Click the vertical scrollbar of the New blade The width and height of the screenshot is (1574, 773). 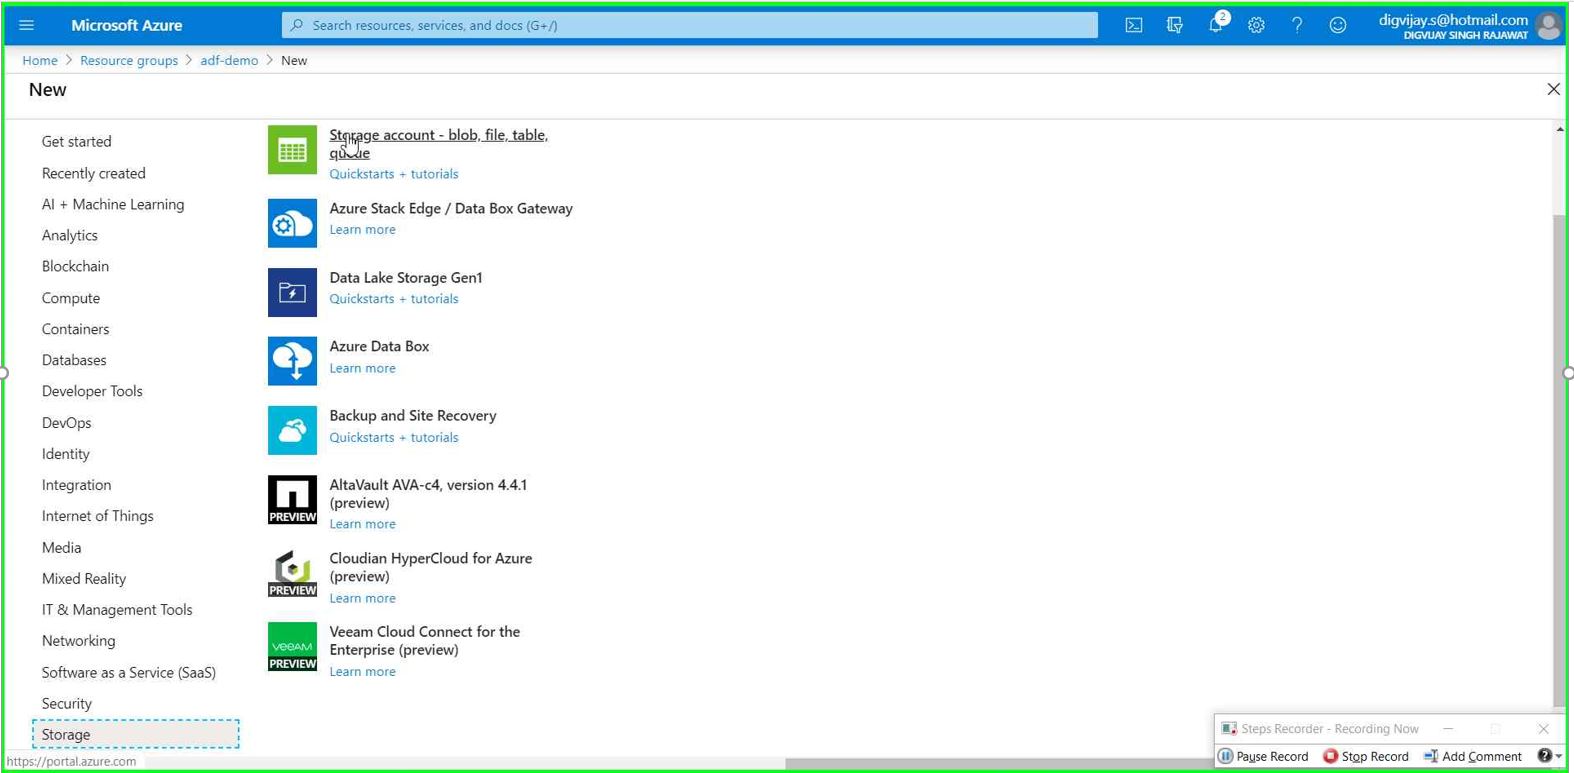(x=1559, y=460)
